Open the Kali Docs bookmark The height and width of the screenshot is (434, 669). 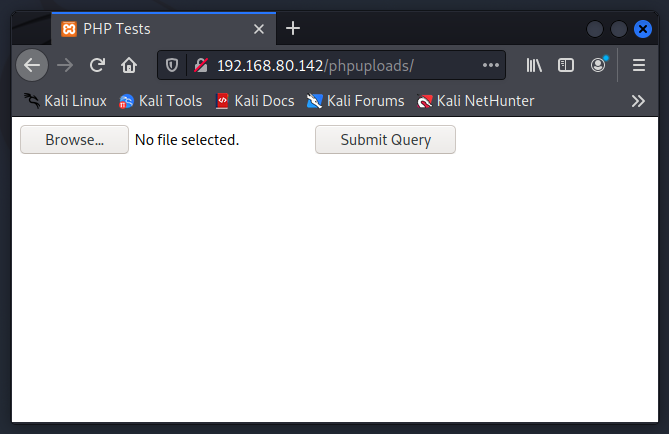pyautogui.click(x=255, y=100)
